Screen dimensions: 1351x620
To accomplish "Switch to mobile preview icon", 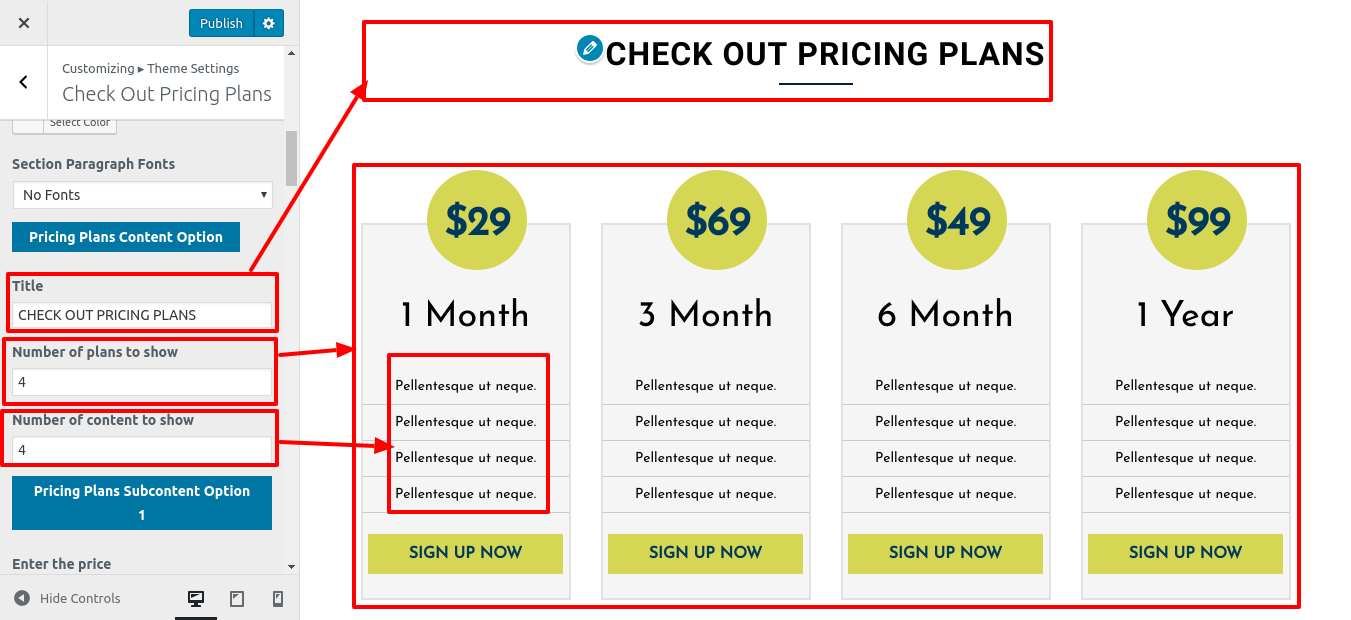I will (x=278, y=599).
